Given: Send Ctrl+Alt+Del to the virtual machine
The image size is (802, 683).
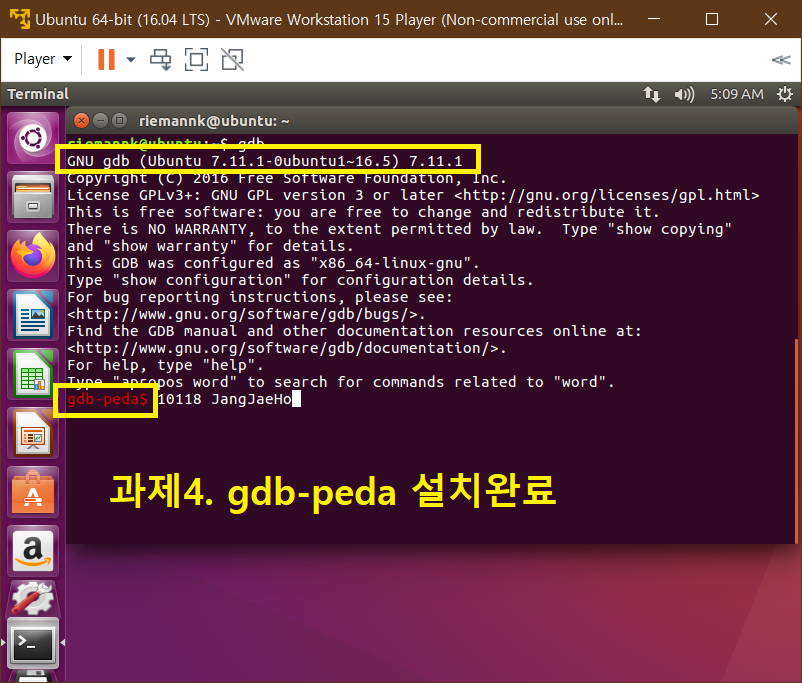Looking at the screenshot, I should click(x=161, y=59).
